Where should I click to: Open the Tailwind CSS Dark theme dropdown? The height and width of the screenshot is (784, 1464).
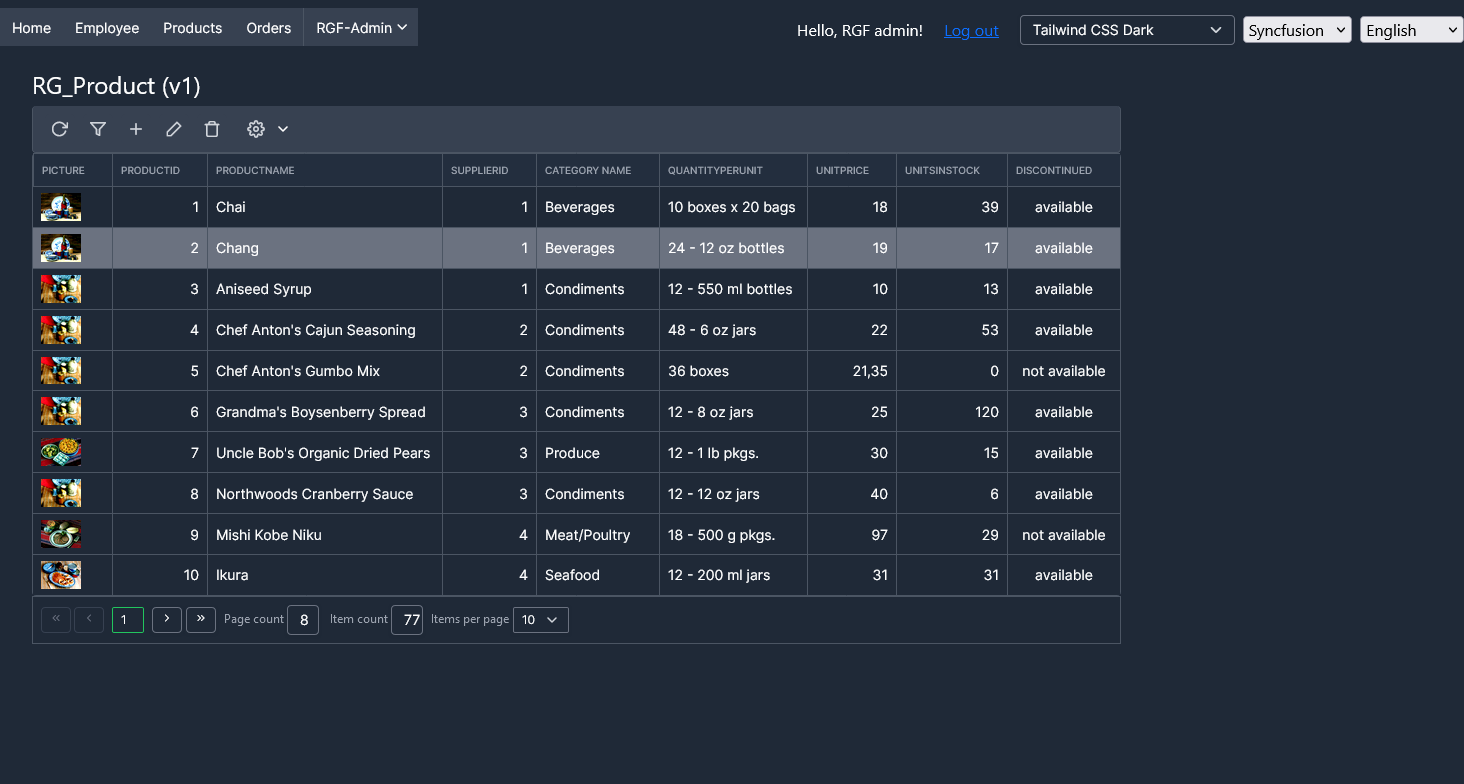click(1127, 30)
